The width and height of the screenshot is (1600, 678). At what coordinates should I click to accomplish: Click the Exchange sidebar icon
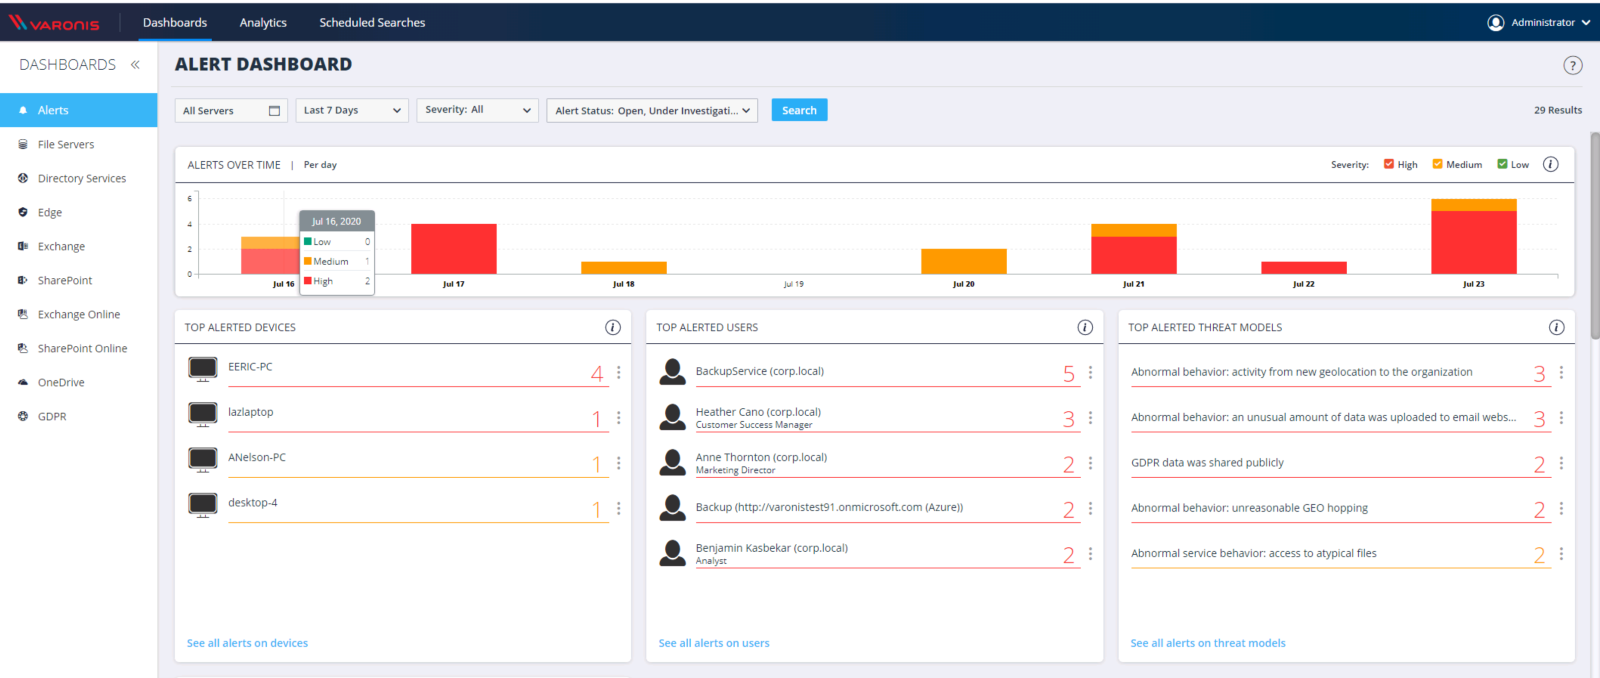coord(23,246)
